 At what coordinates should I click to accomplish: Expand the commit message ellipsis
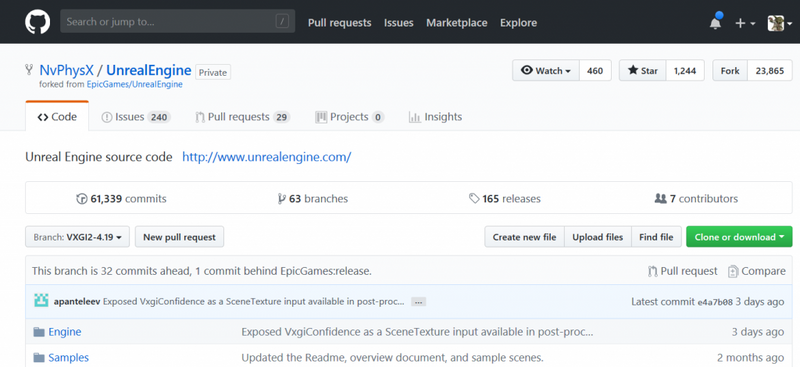coord(418,302)
